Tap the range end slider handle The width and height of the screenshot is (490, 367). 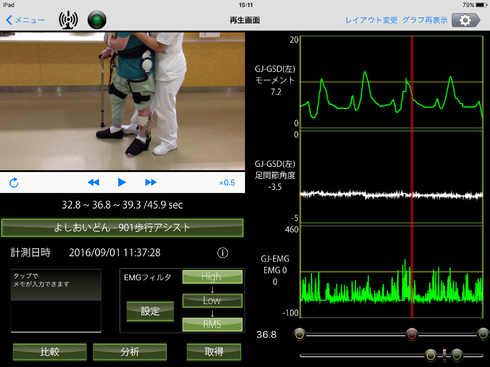click(483, 334)
